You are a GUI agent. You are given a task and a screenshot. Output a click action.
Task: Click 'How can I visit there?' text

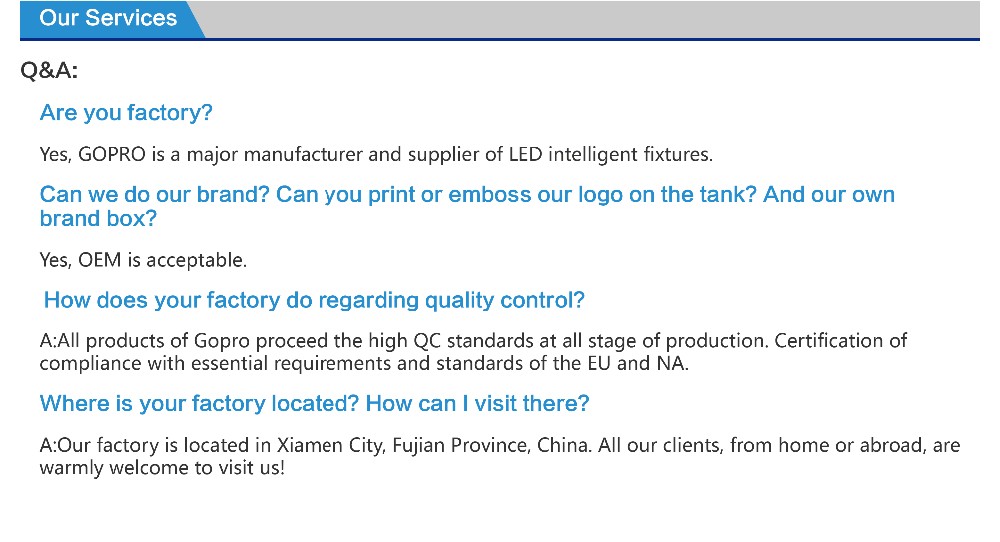tap(478, 404)
